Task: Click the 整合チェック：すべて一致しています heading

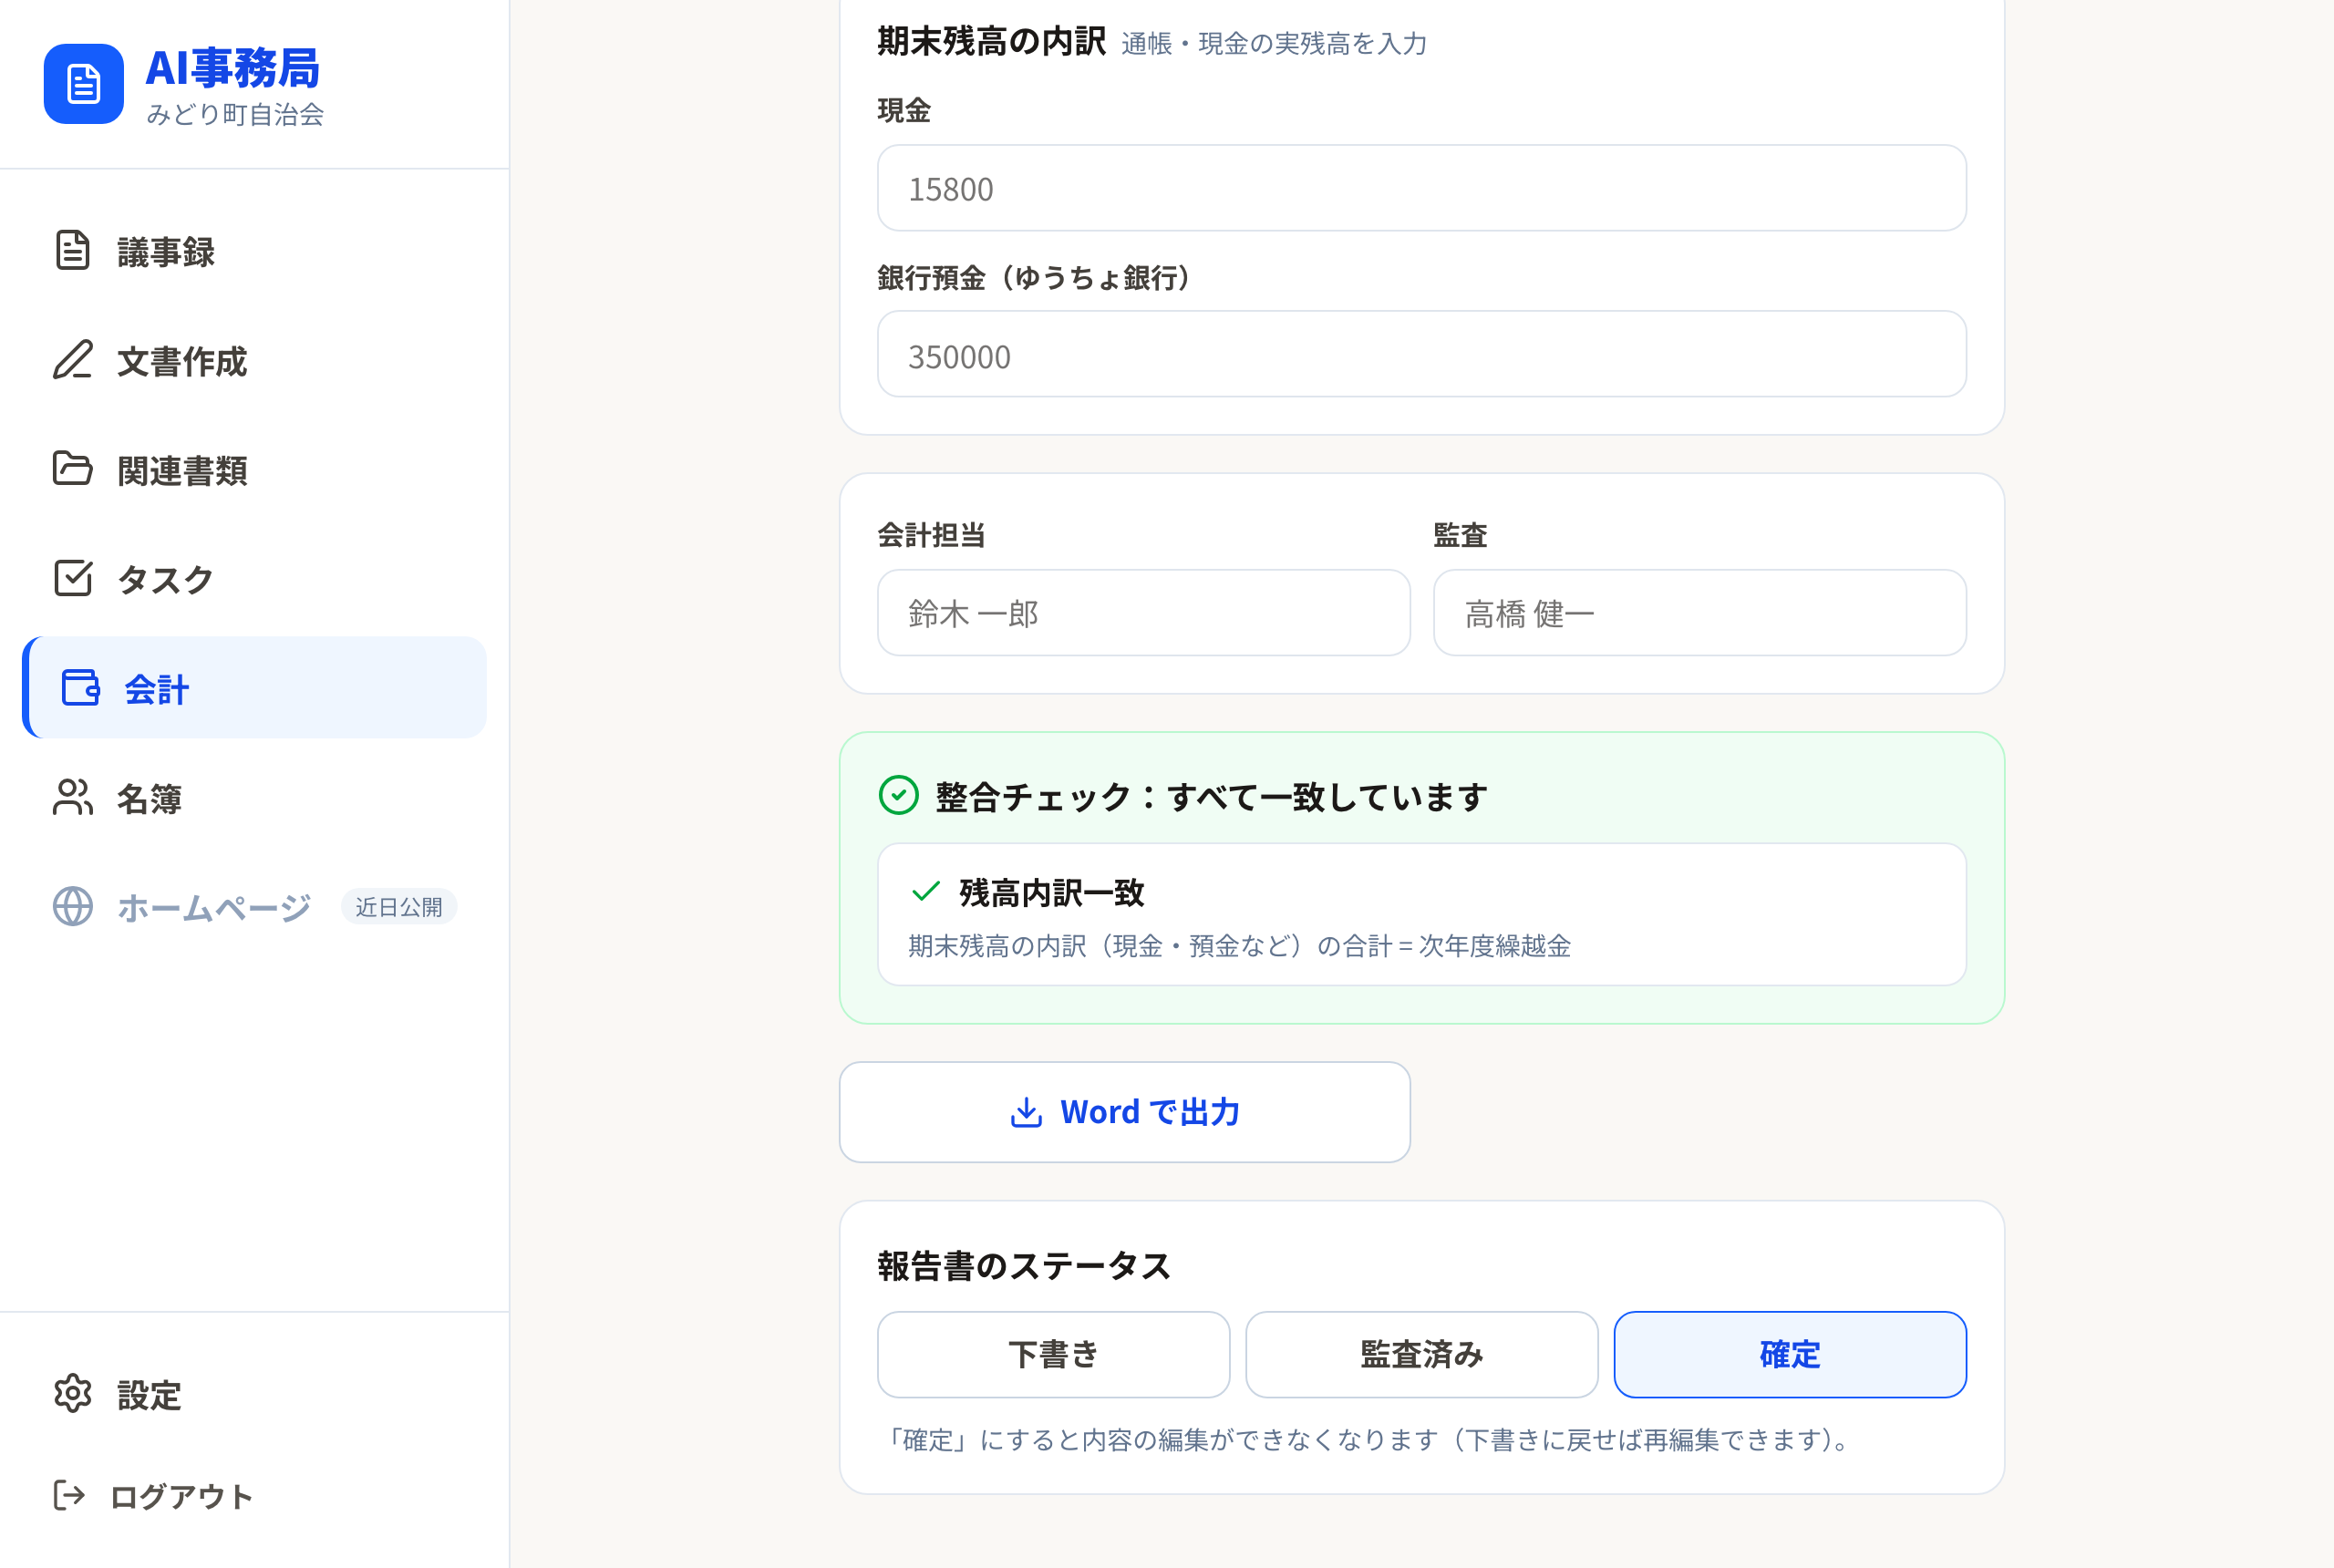Action: coord(1211,797)
